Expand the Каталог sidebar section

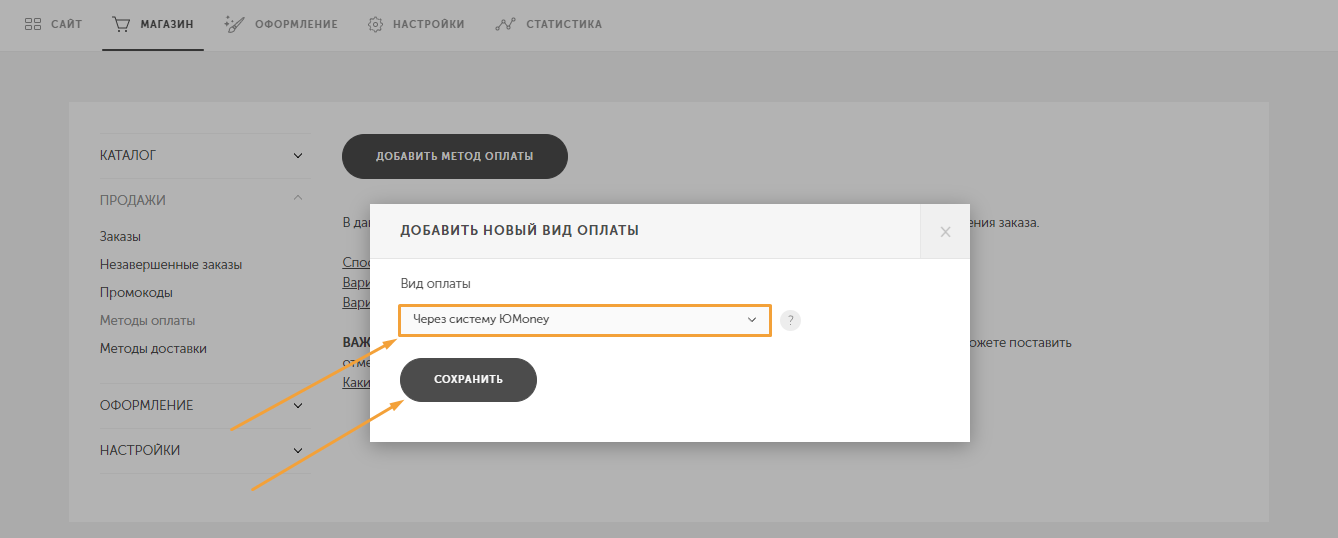[x=298, y=156]
